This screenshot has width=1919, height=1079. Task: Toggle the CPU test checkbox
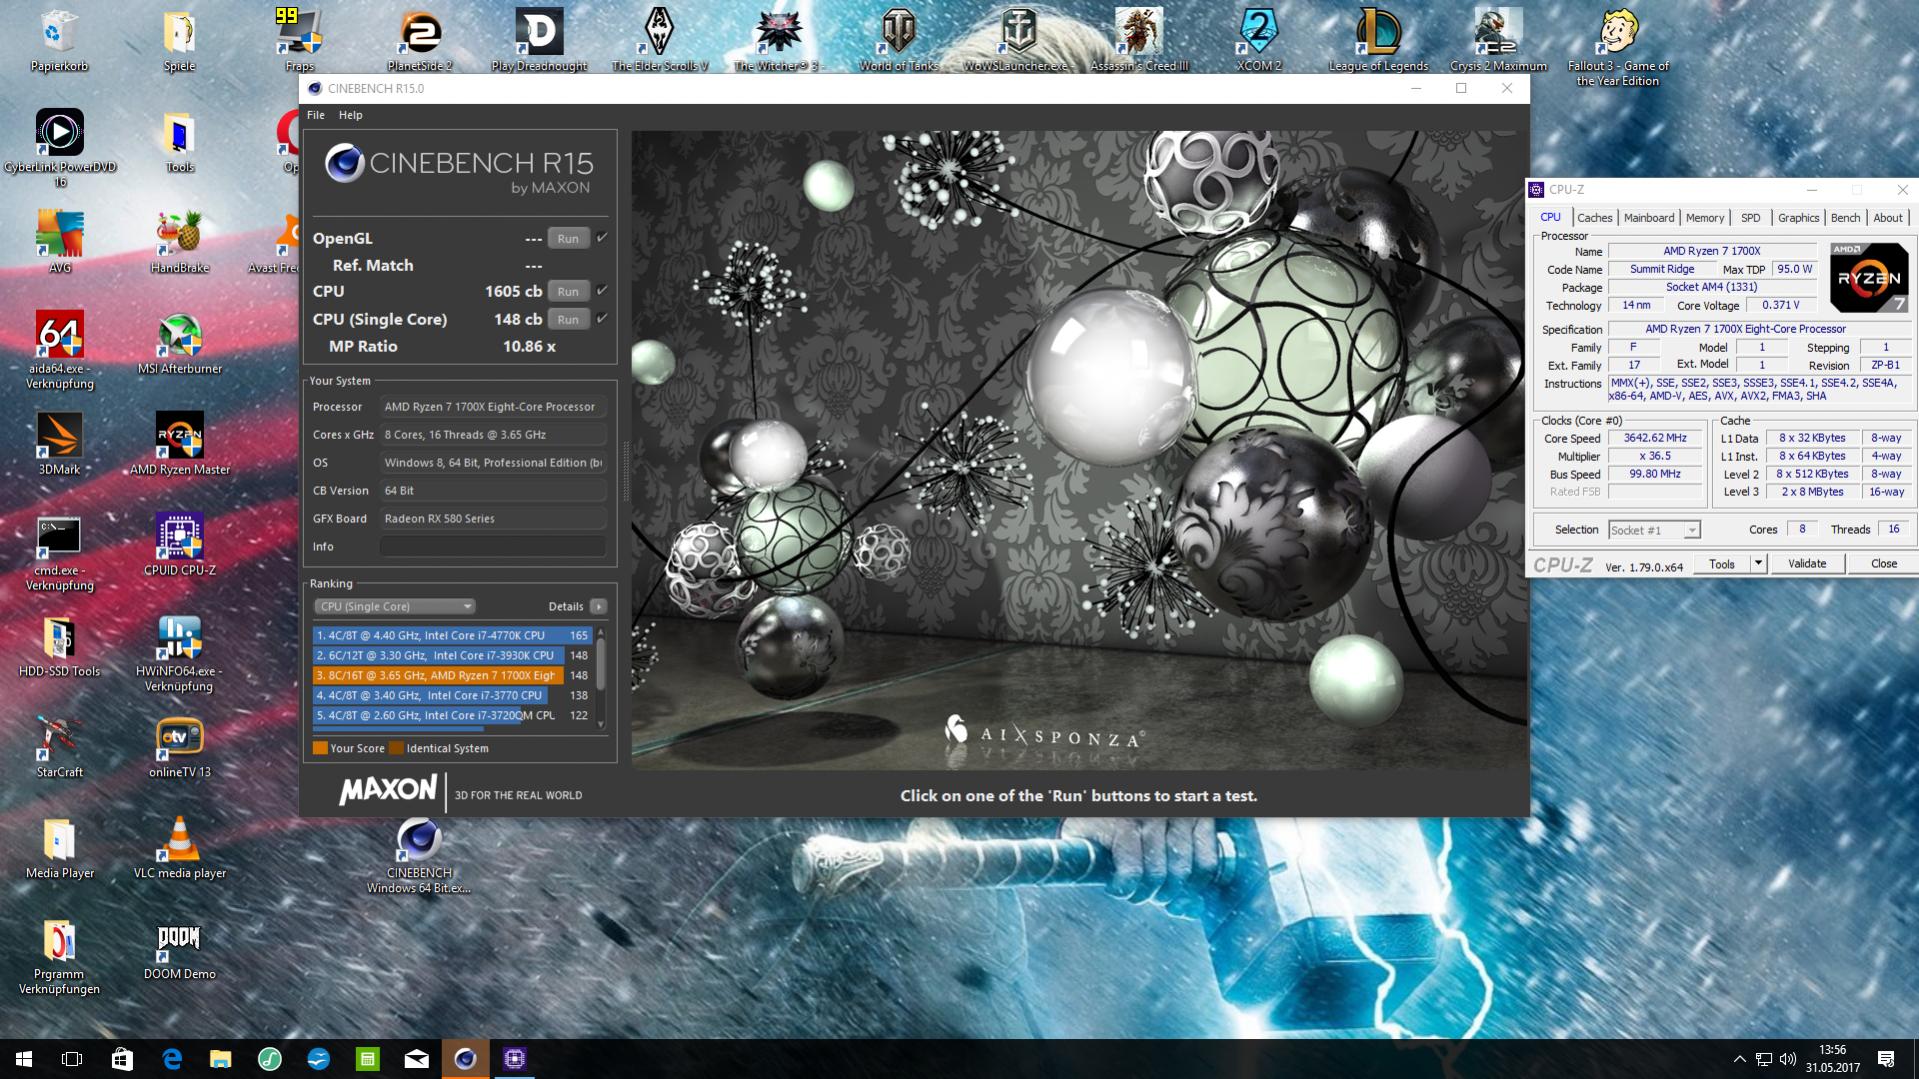602,291
